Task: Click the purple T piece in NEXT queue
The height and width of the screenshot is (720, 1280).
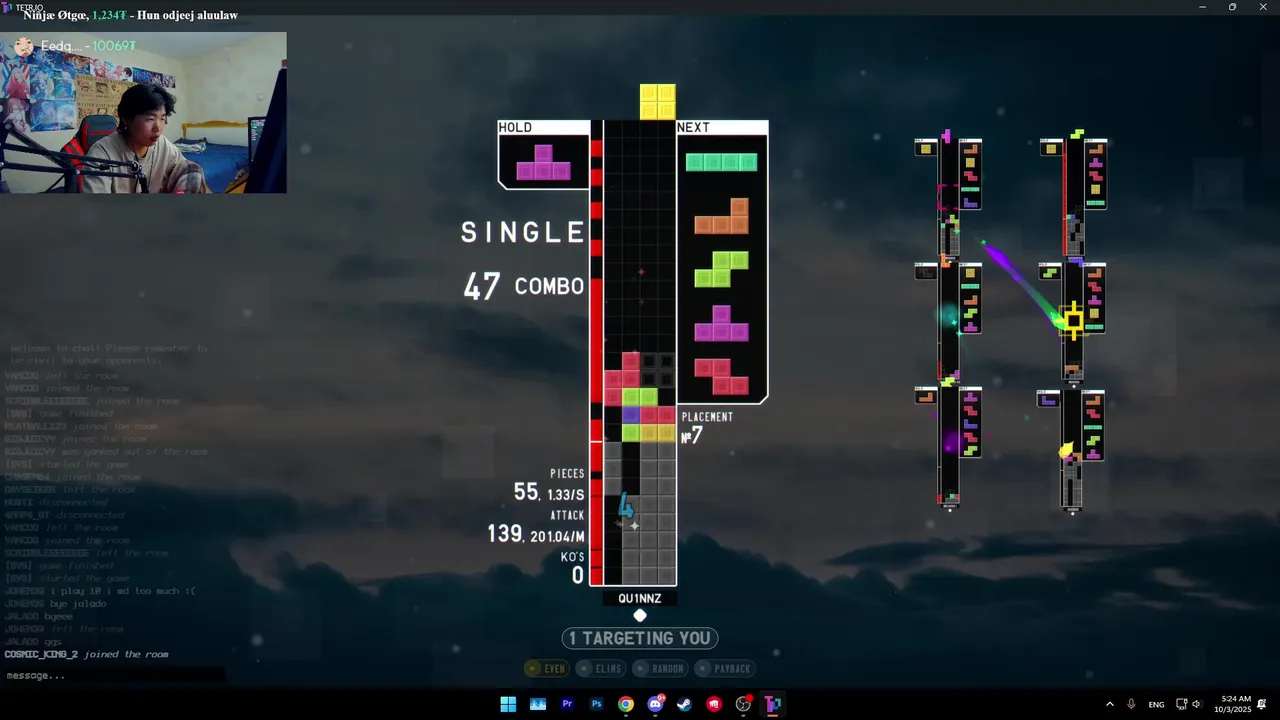Action: tap(722, 323)
